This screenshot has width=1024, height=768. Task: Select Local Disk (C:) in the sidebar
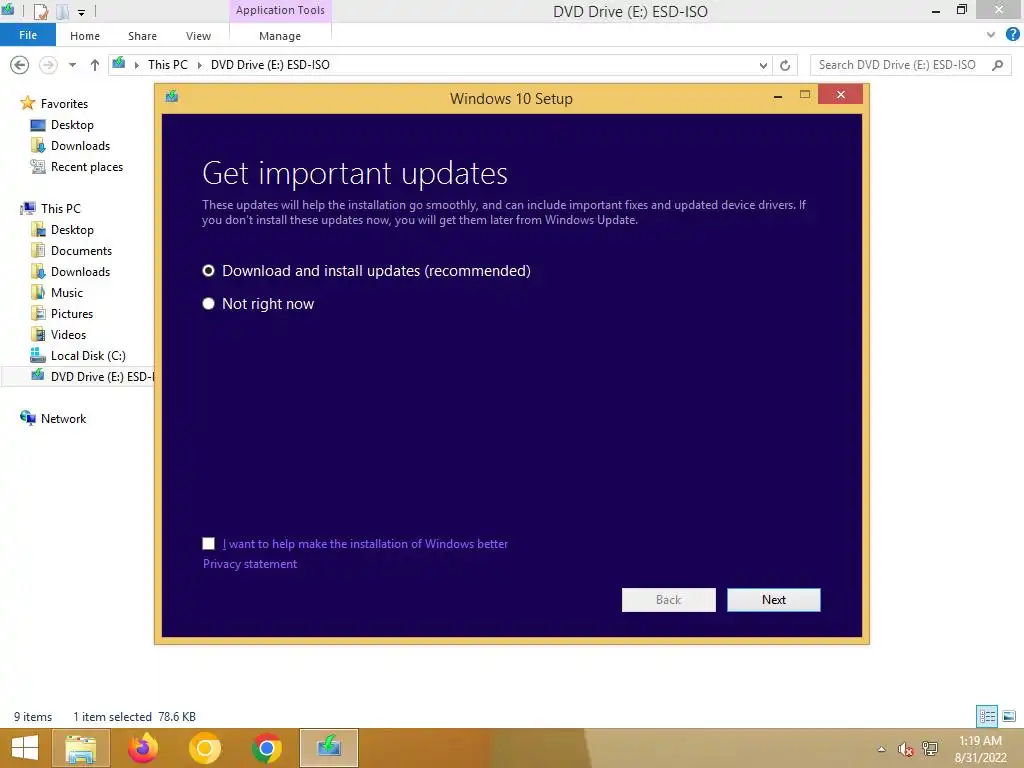(x=88, y=355)
